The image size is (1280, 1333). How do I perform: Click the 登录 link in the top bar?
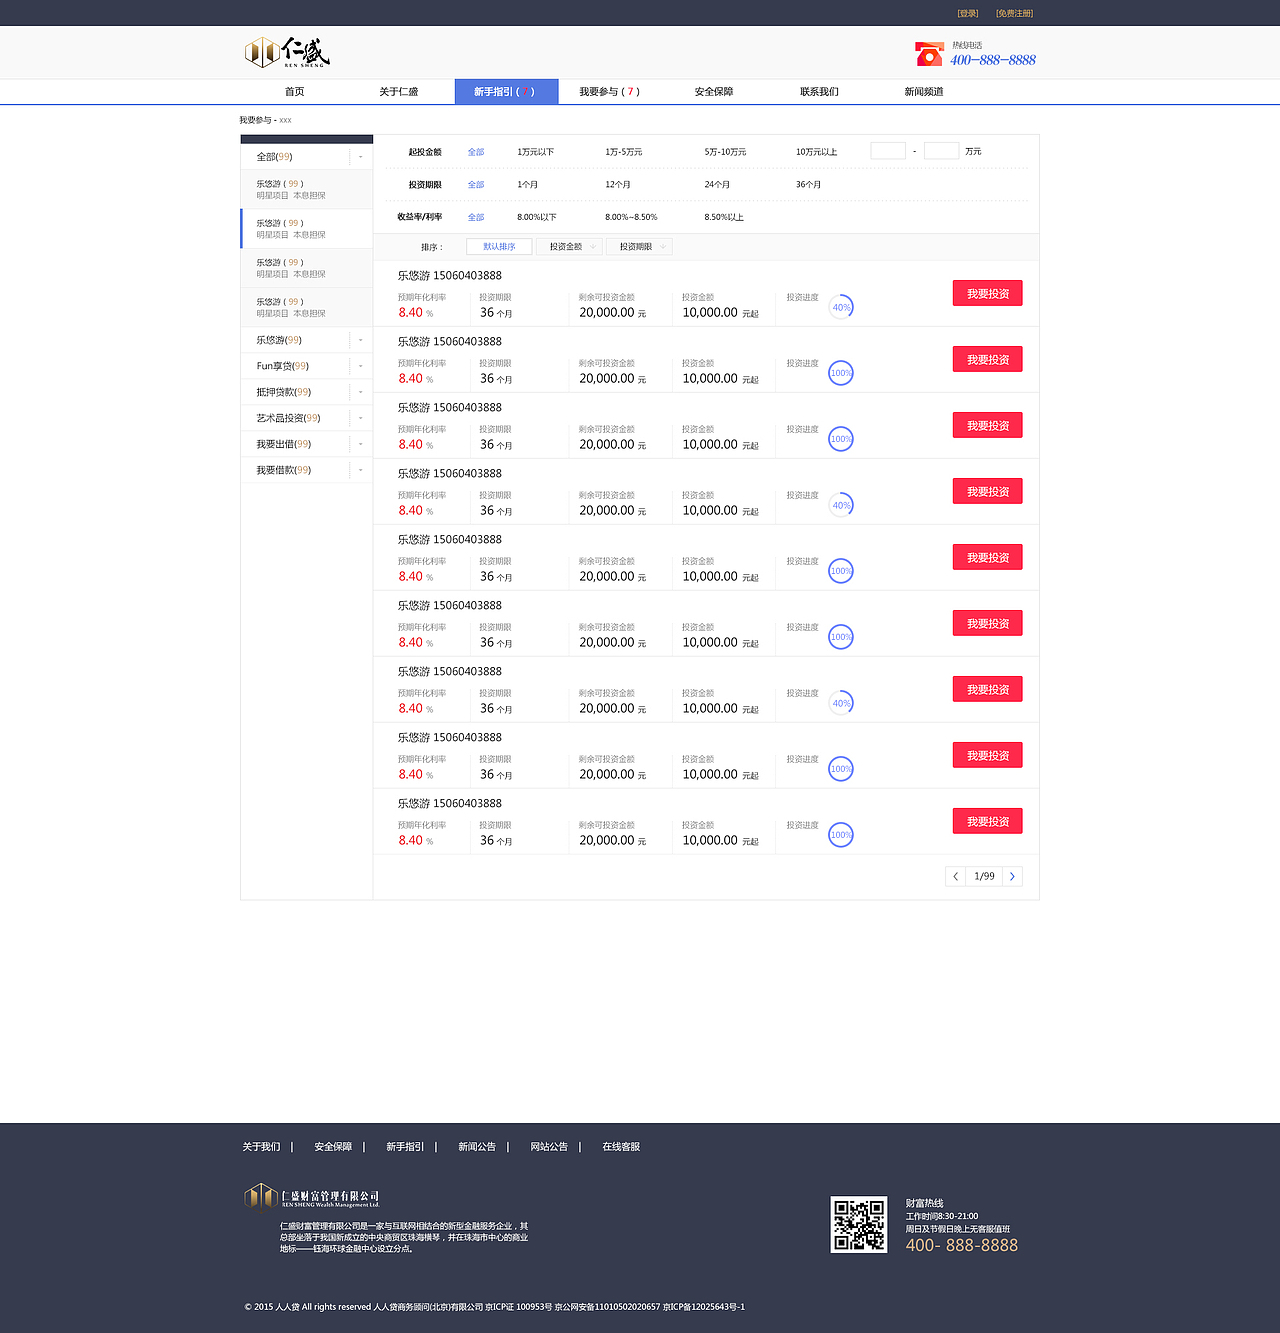(x=968, y=13)
